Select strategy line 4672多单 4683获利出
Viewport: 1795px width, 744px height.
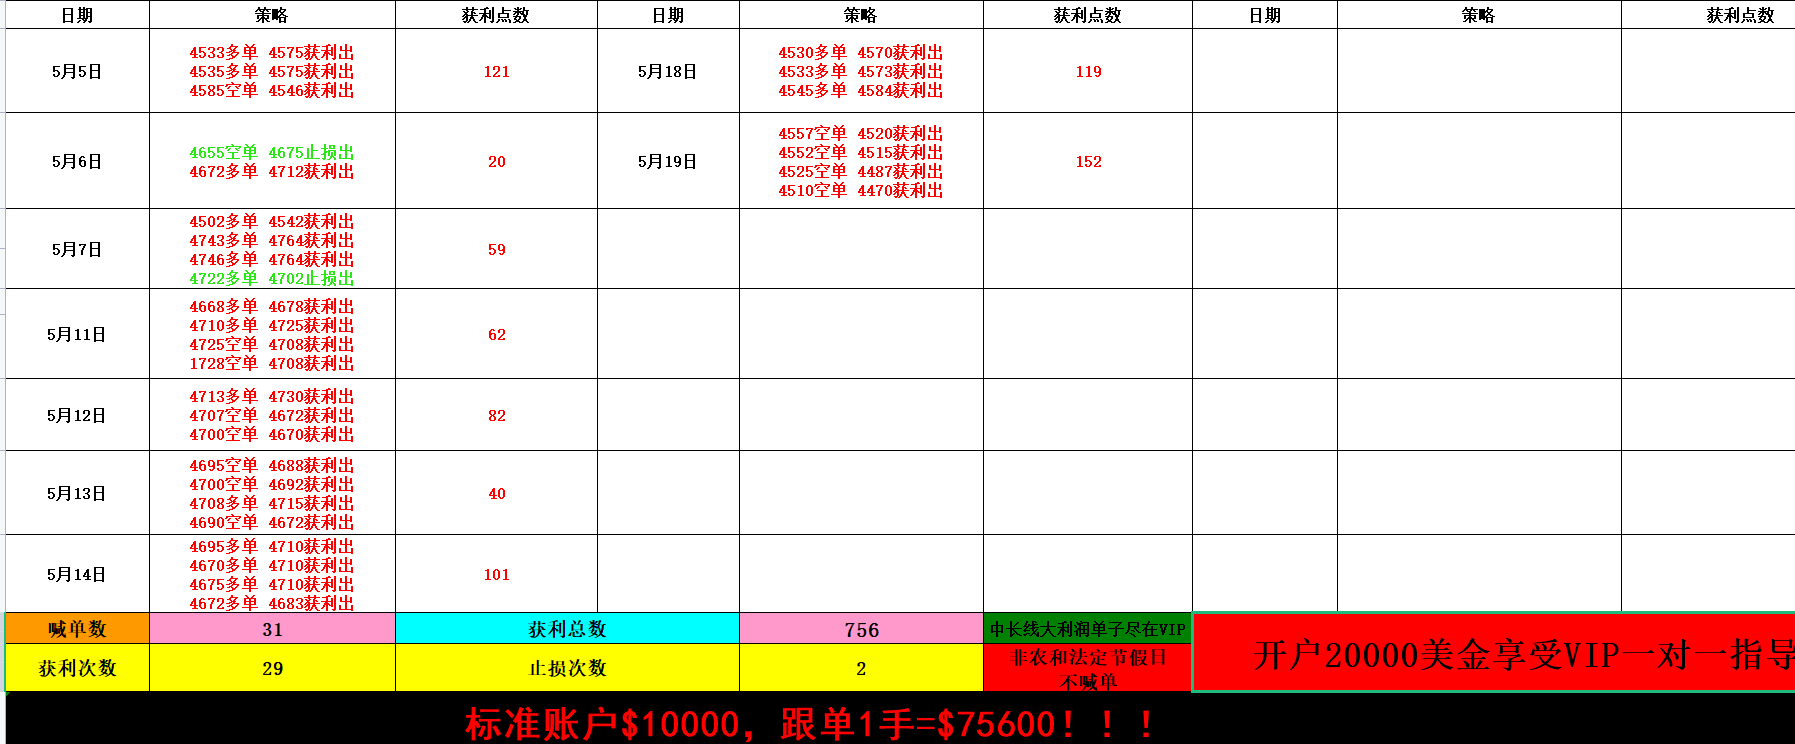(272, 603)
